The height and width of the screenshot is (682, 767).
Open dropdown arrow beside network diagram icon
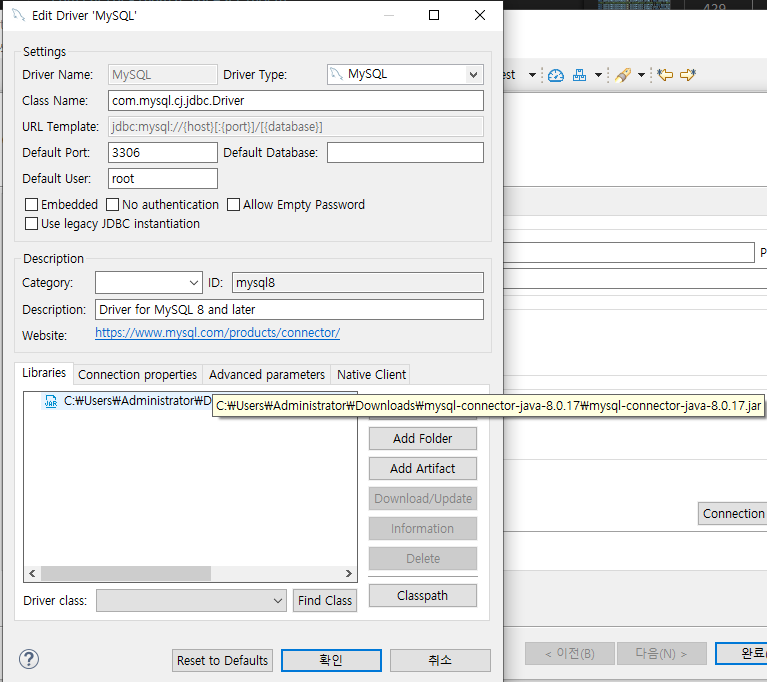pos(598,75)
